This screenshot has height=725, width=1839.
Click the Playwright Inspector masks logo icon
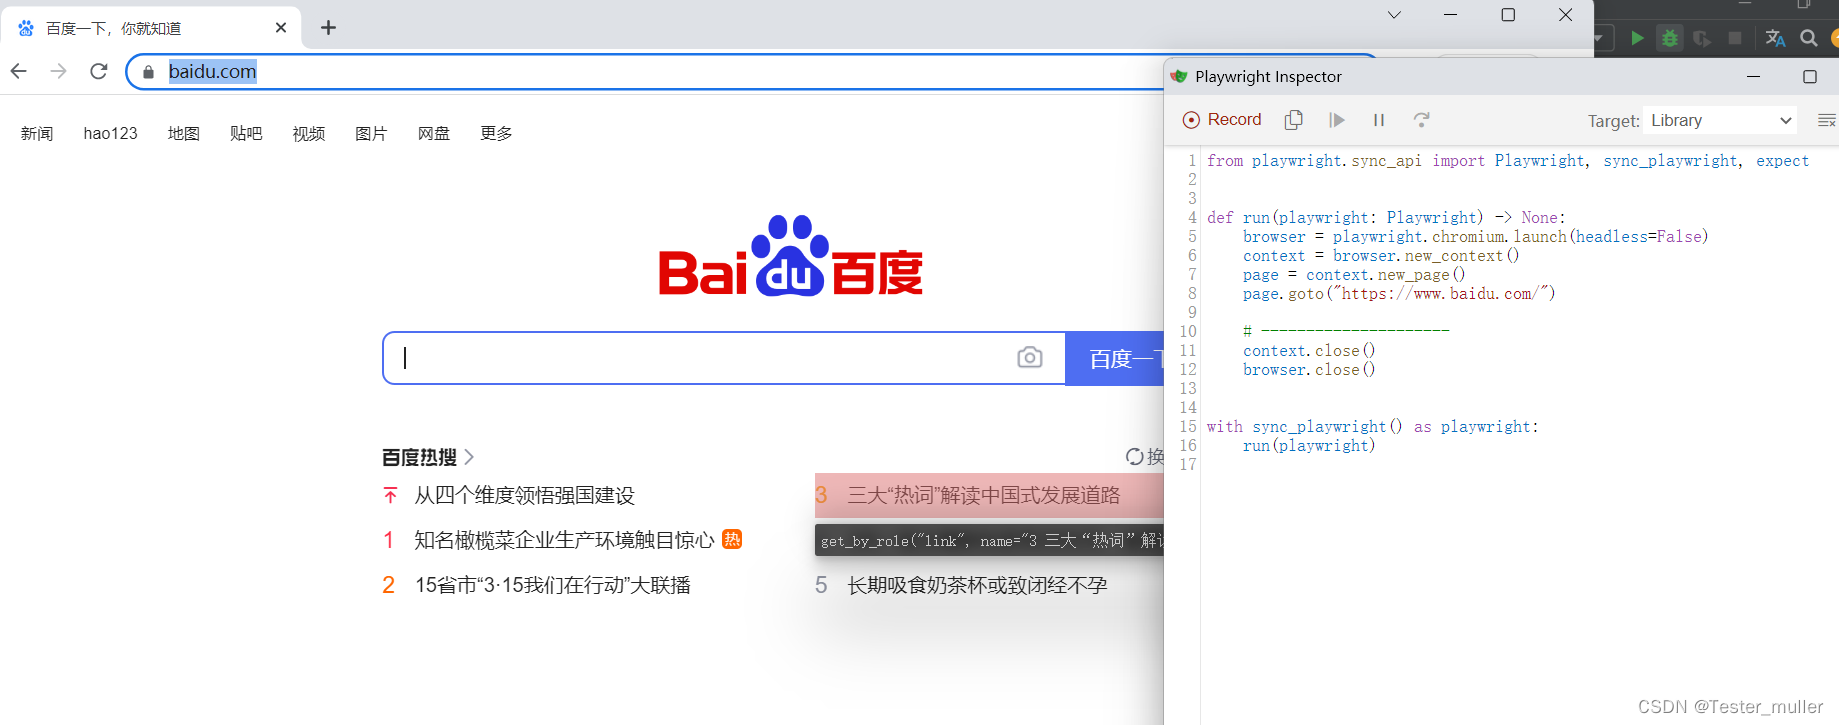click(1180, 76)
